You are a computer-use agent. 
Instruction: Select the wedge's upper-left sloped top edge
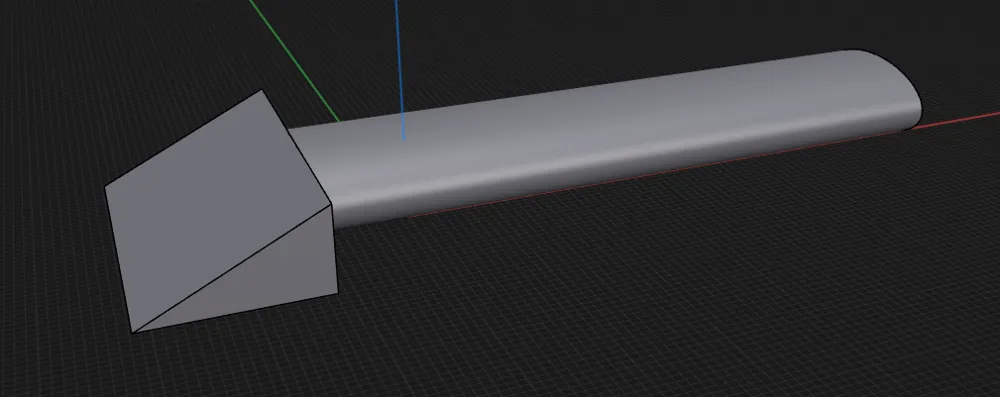pyautogui.click(x=184, y=139)
